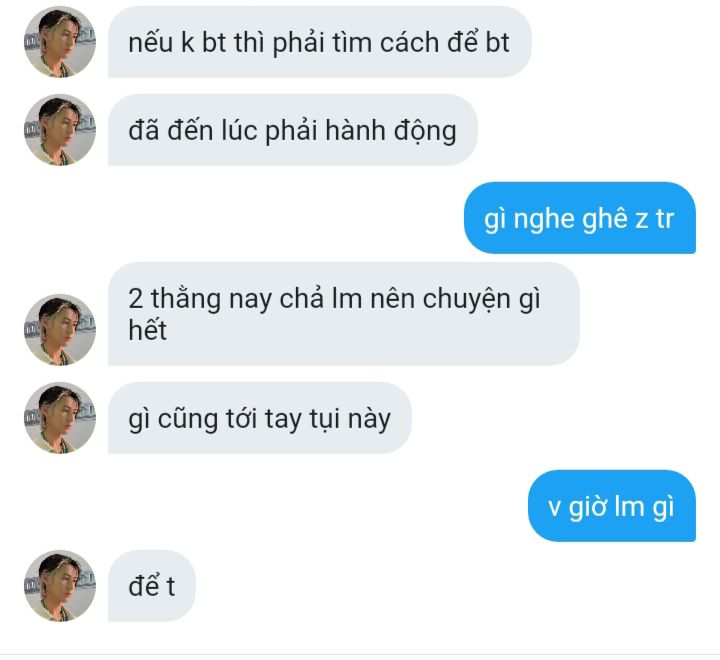Viewport: 720px width, 660px height.
Task: Select the blue 'v giờ lm gì' message
Action: (x=612, y=506)
